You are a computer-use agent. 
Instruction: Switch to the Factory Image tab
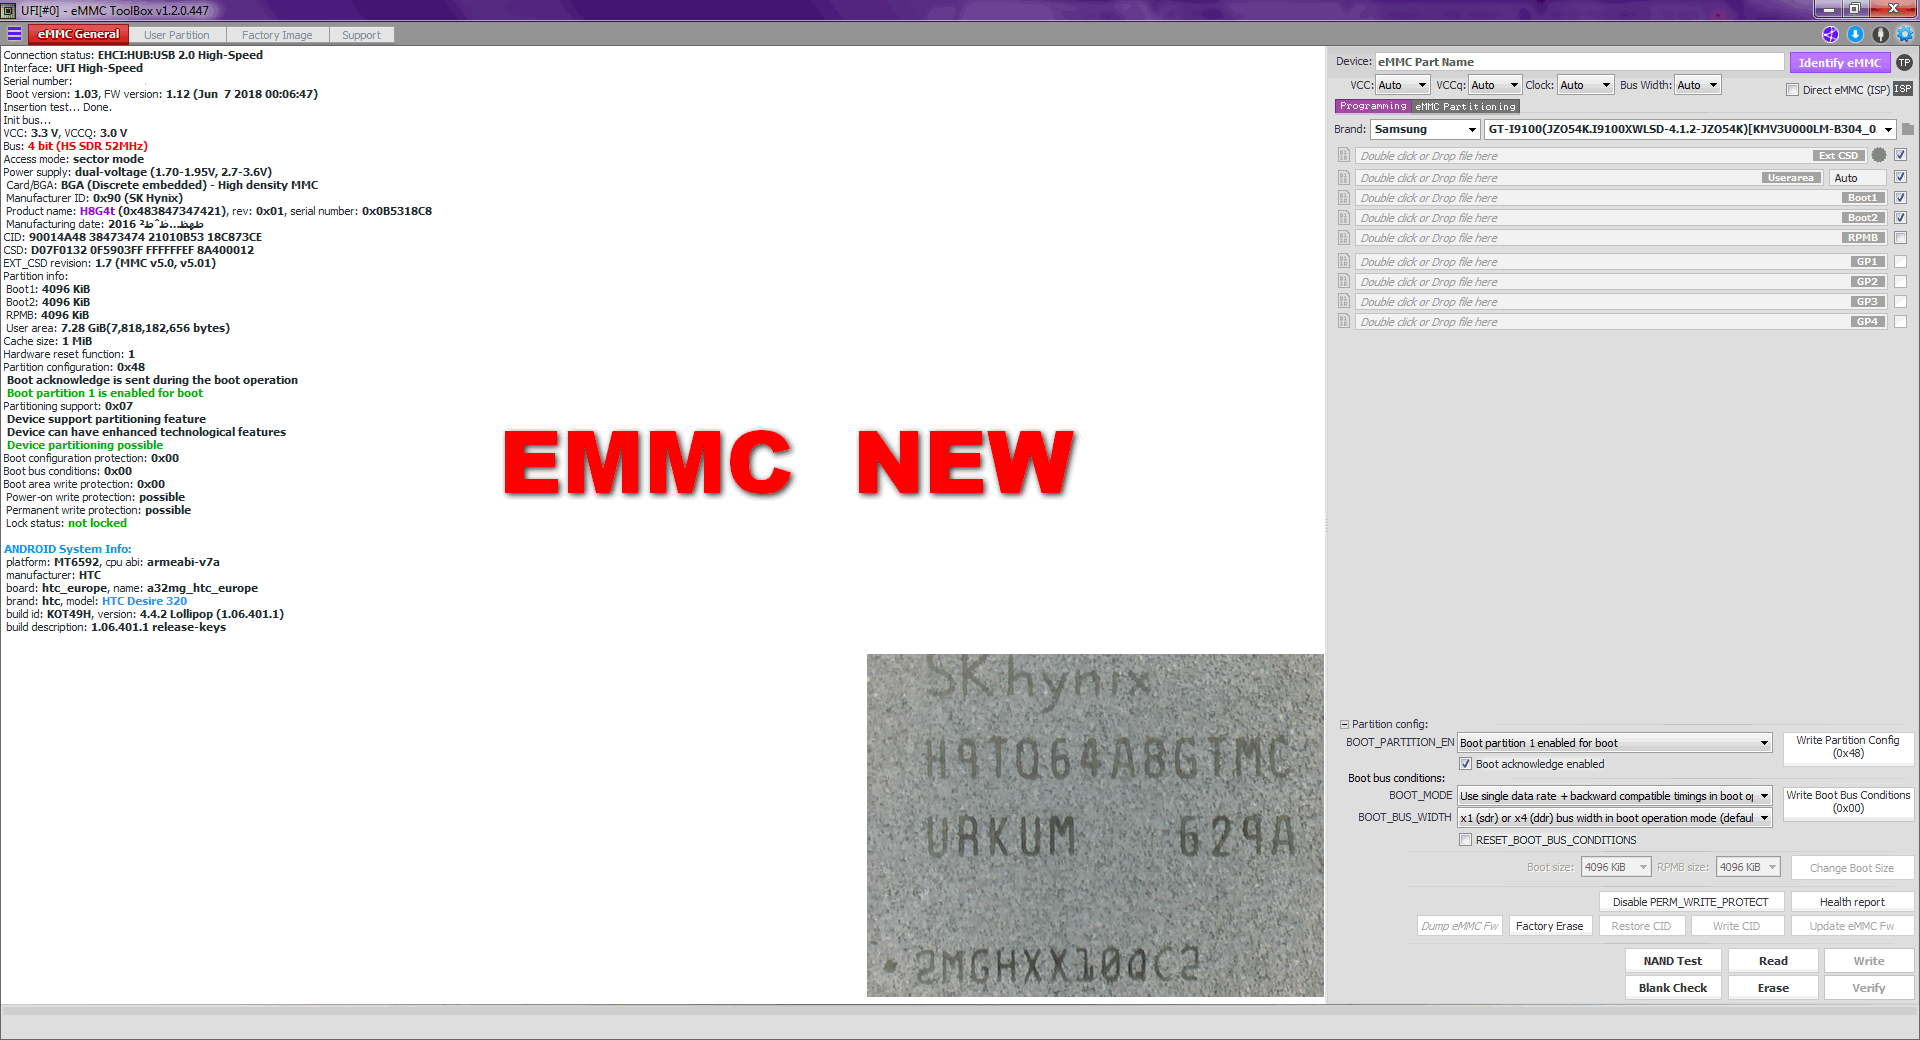[x=277, y=35]
